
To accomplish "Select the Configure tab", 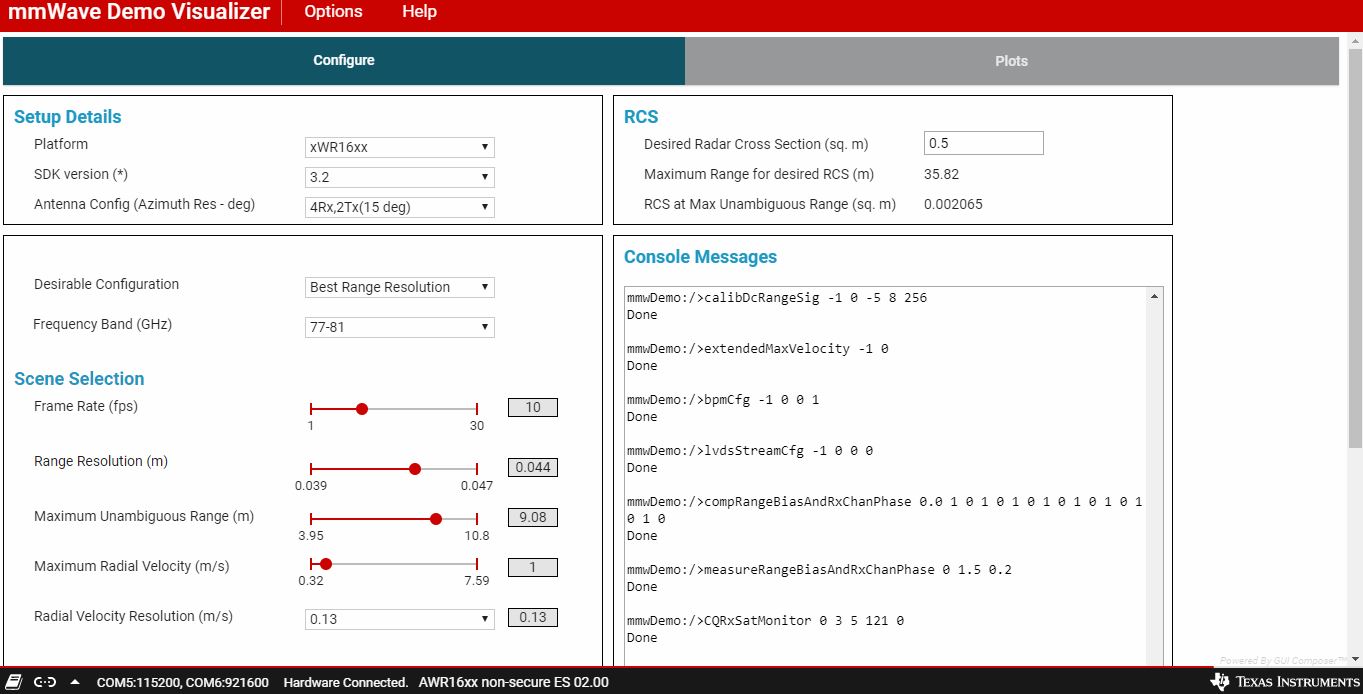I will (x=343, y=60).
